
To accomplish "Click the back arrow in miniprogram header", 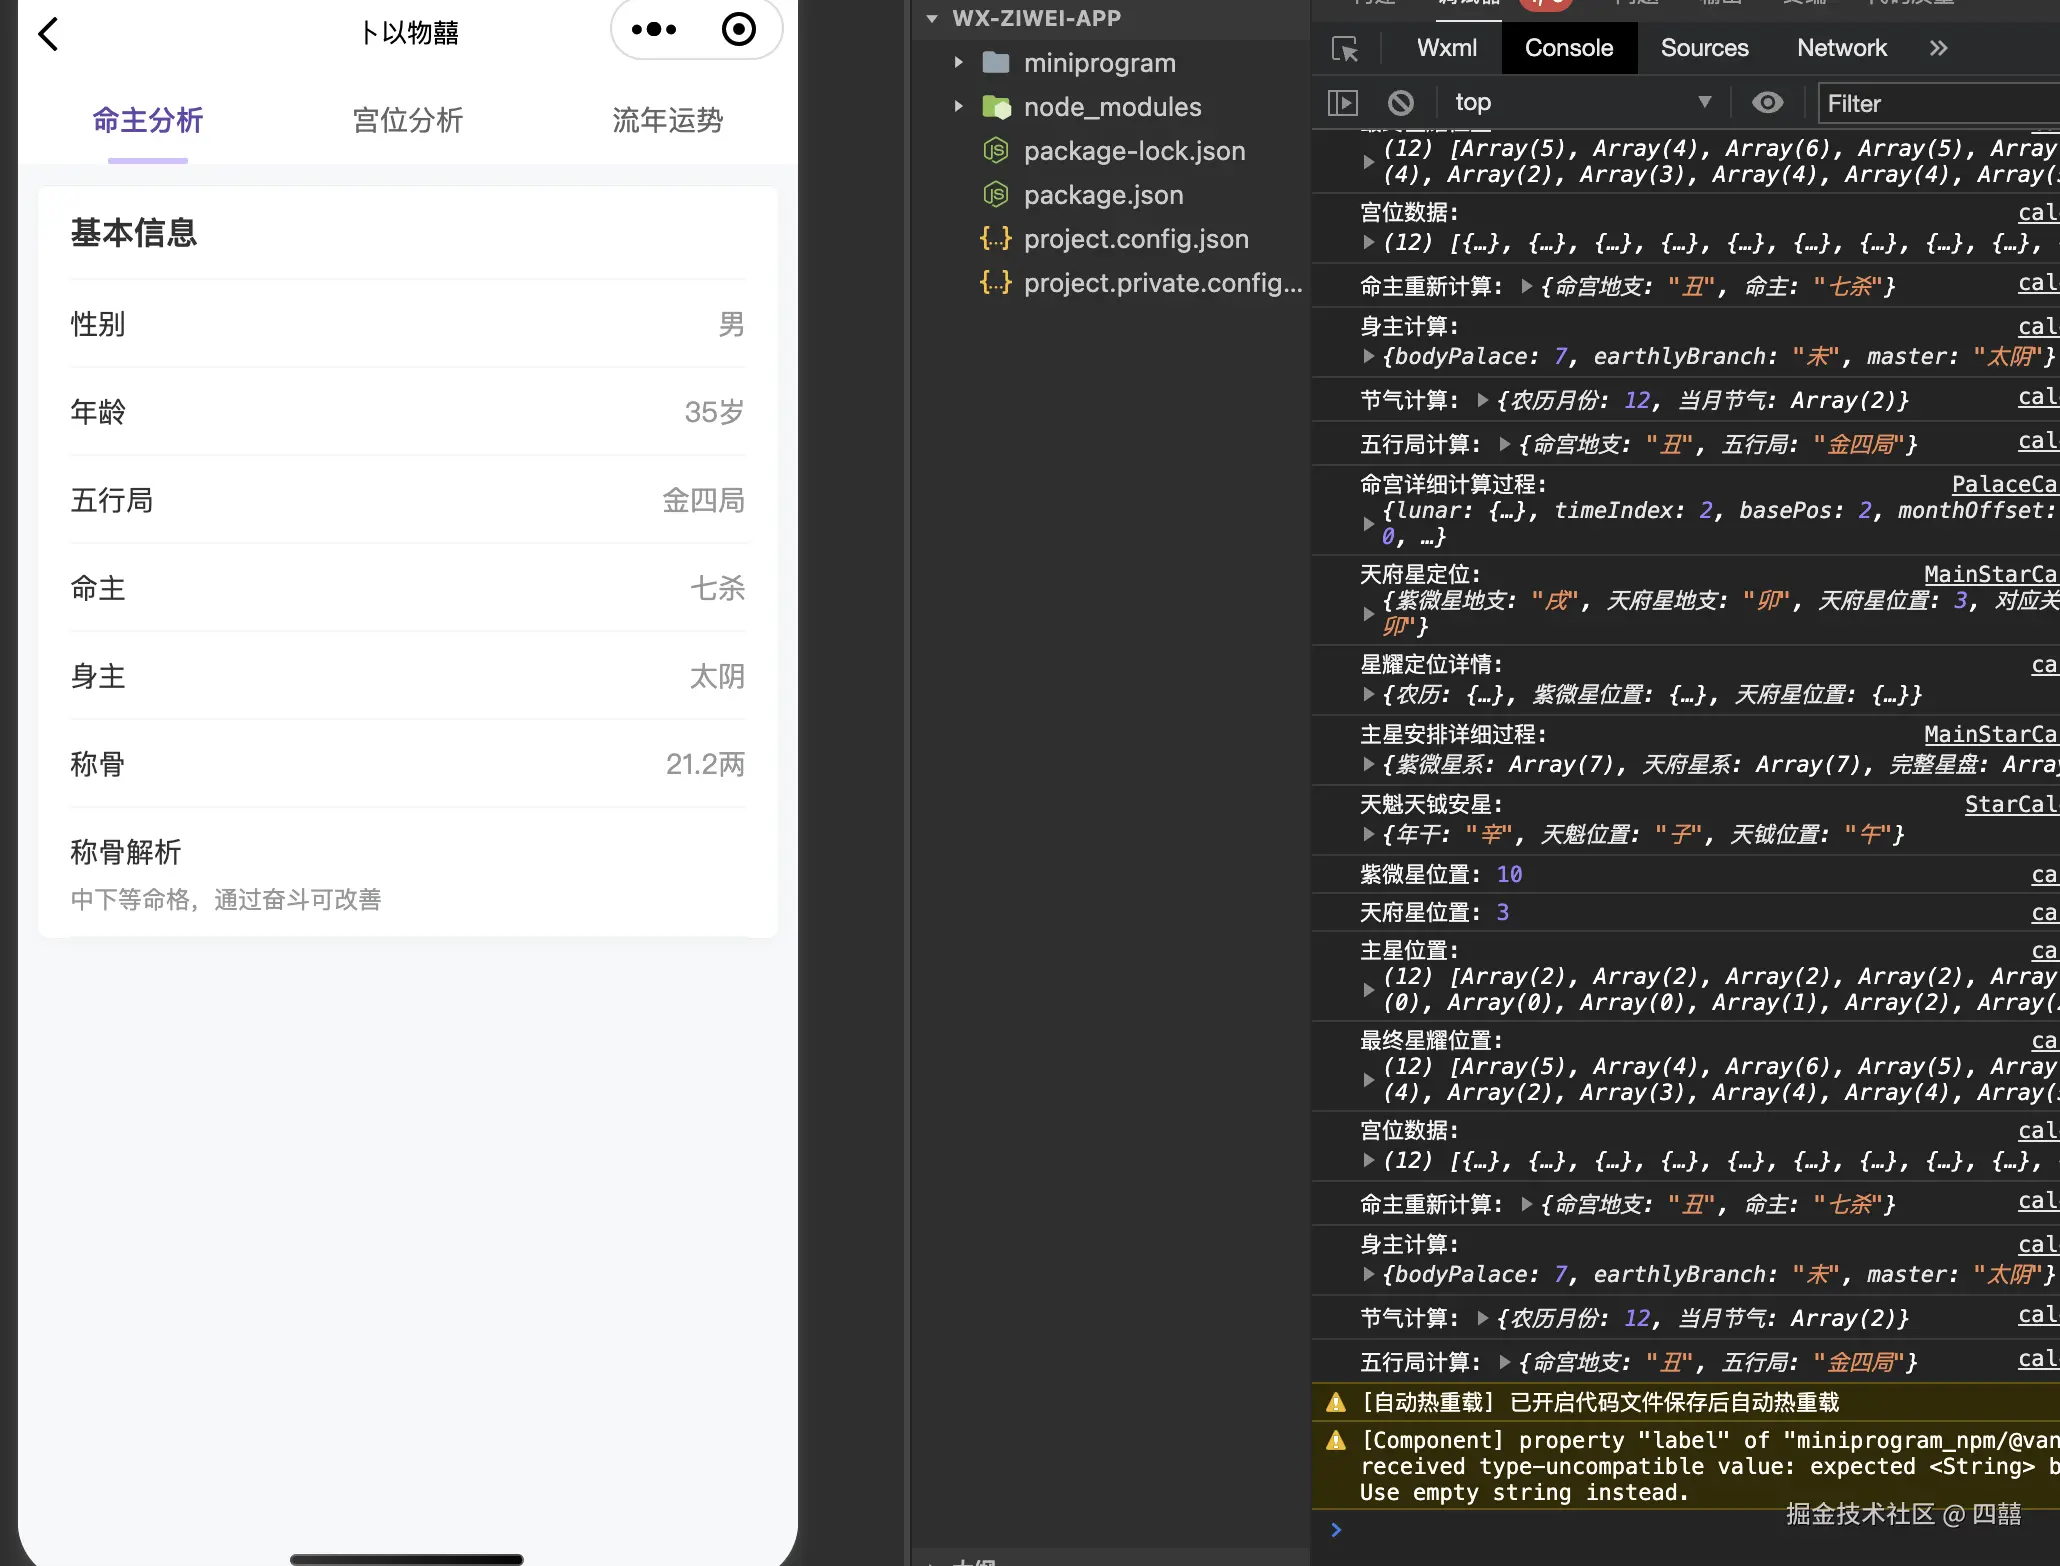I will pyautogui.click(x=48, y=34).
